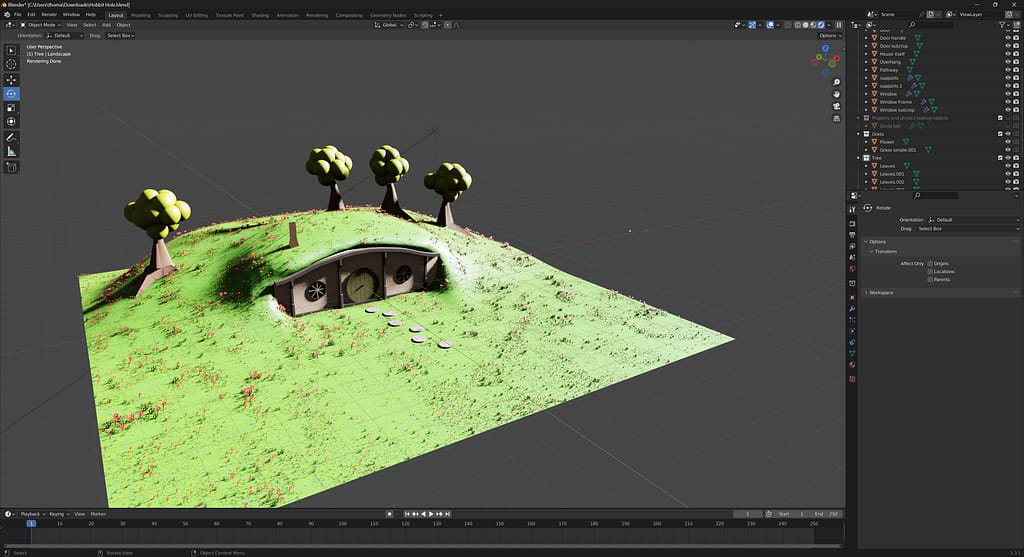The image size is (1024, 557).
Task: Click frame 100 on the timeline ruler
Action: point(342,523)
